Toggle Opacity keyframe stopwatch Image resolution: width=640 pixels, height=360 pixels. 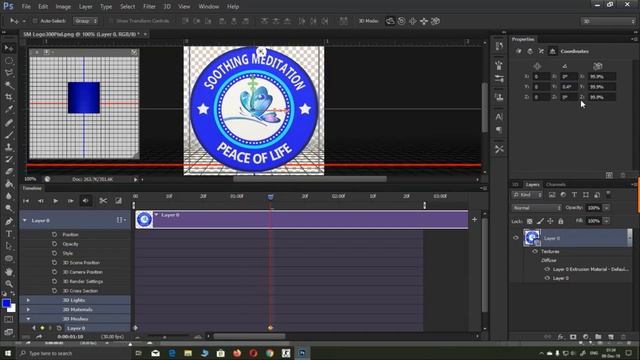point(54,244)
